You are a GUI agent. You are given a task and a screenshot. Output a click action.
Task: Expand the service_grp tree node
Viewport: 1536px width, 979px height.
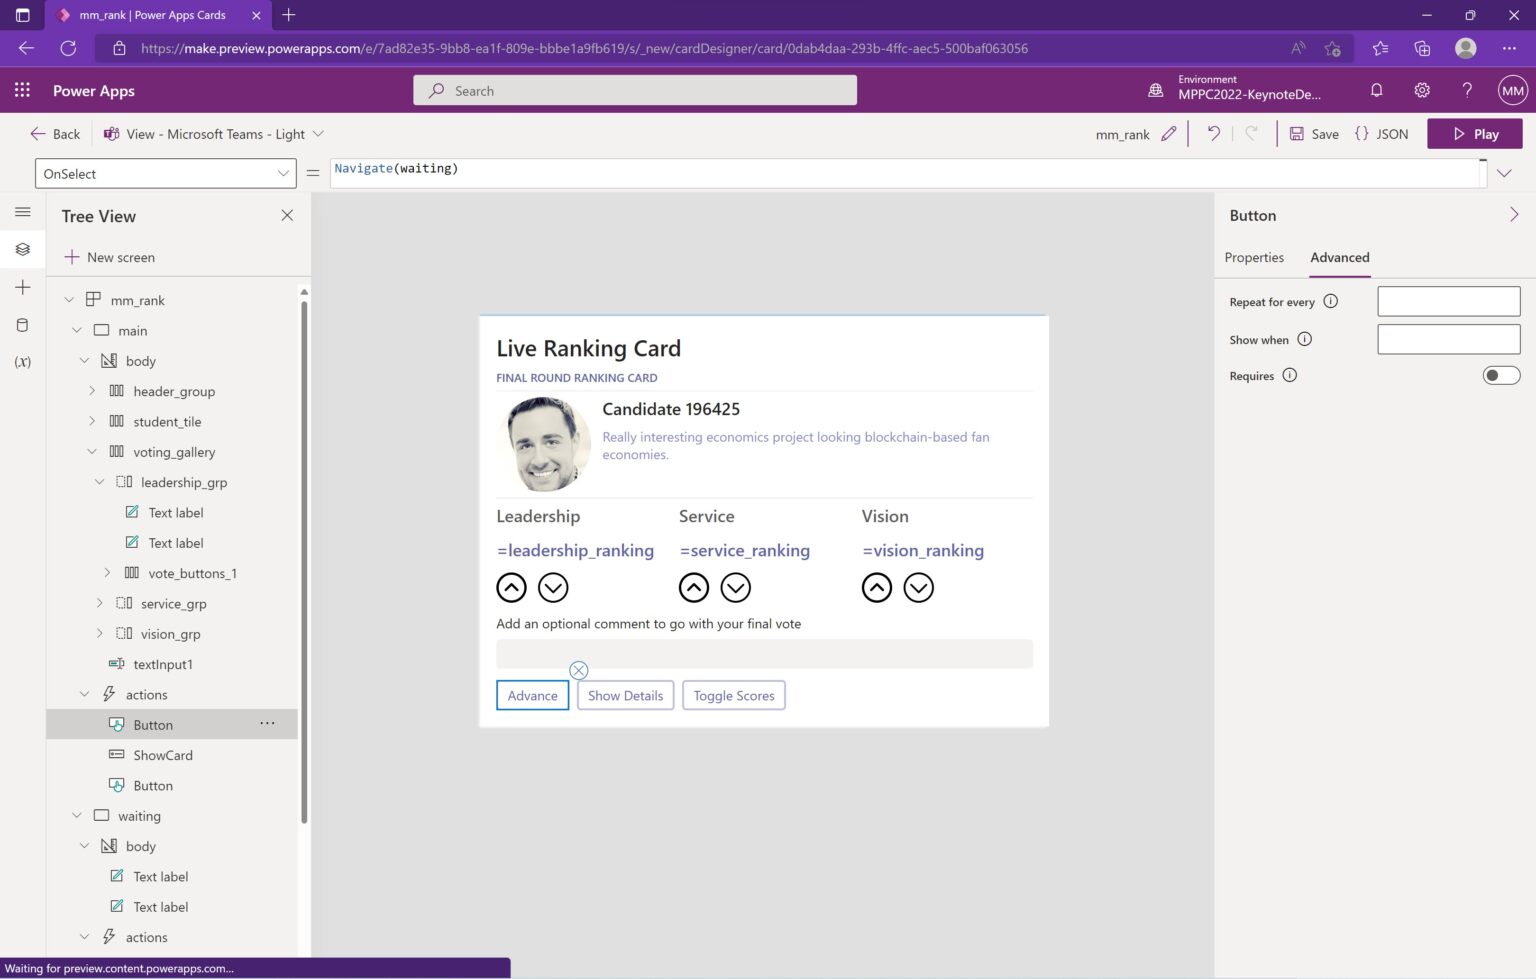tap(99, 603)
